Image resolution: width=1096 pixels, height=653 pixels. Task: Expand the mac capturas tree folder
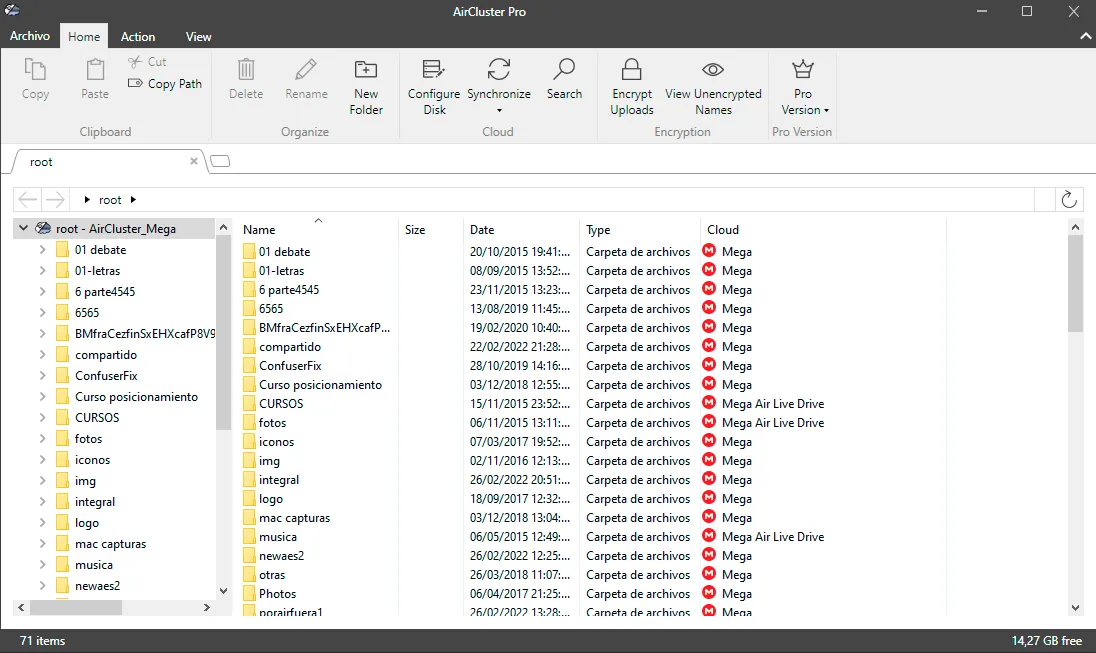[x=42, y=543]
